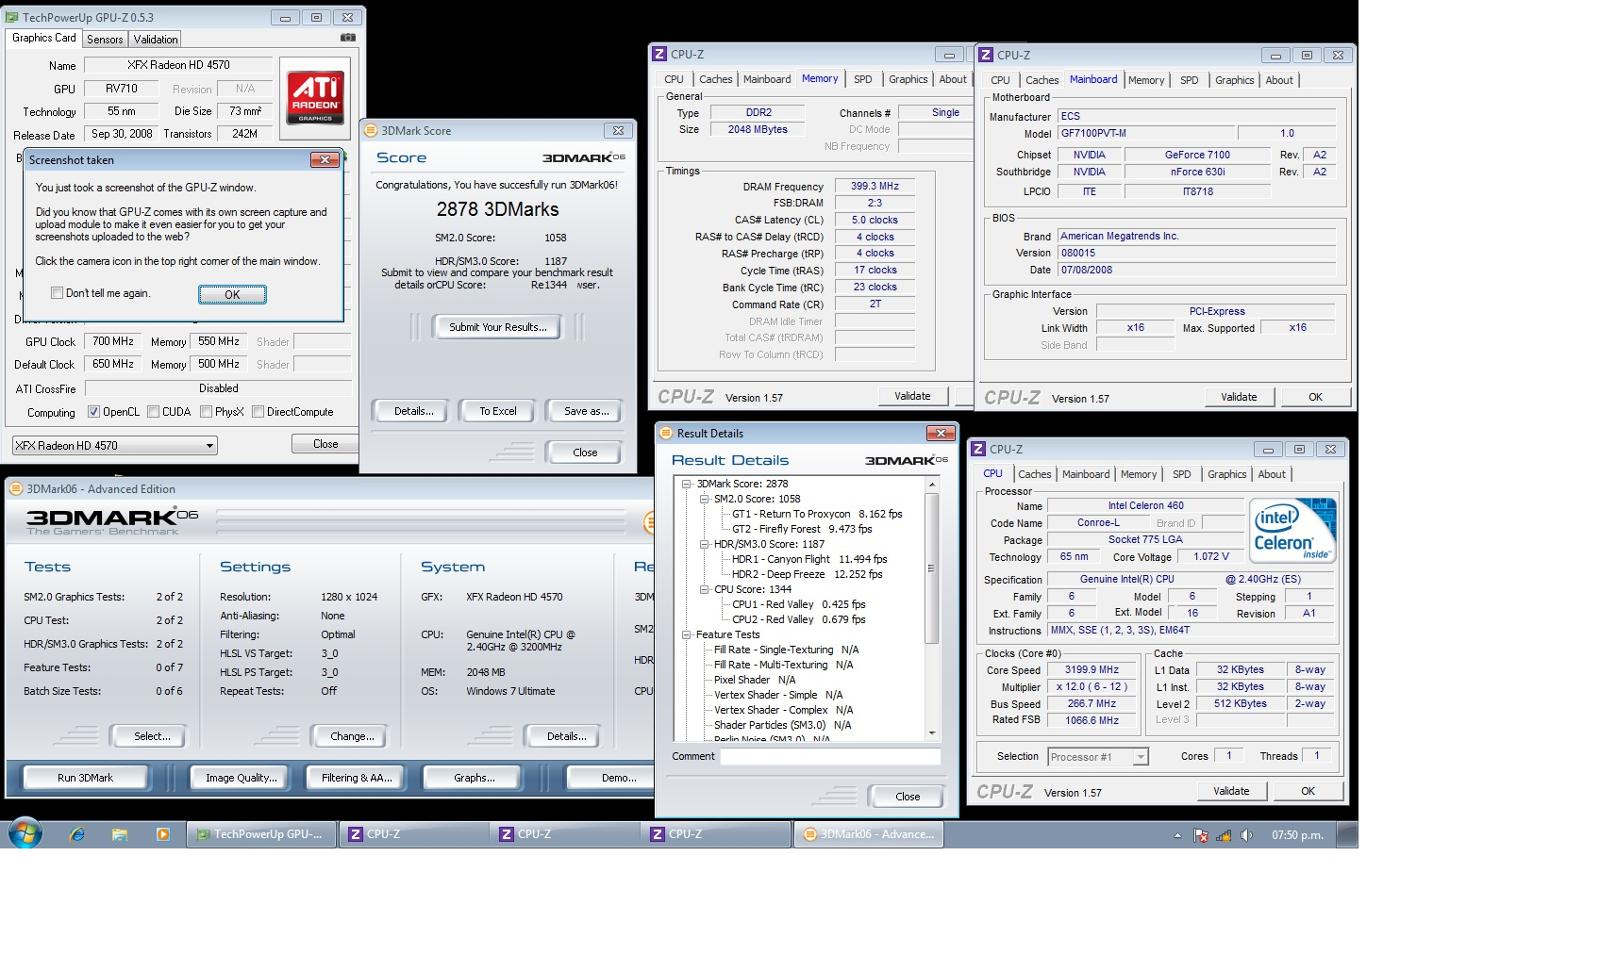Toggle the PhysX checkbox in GPU-Z

click(x=206, y=412)
